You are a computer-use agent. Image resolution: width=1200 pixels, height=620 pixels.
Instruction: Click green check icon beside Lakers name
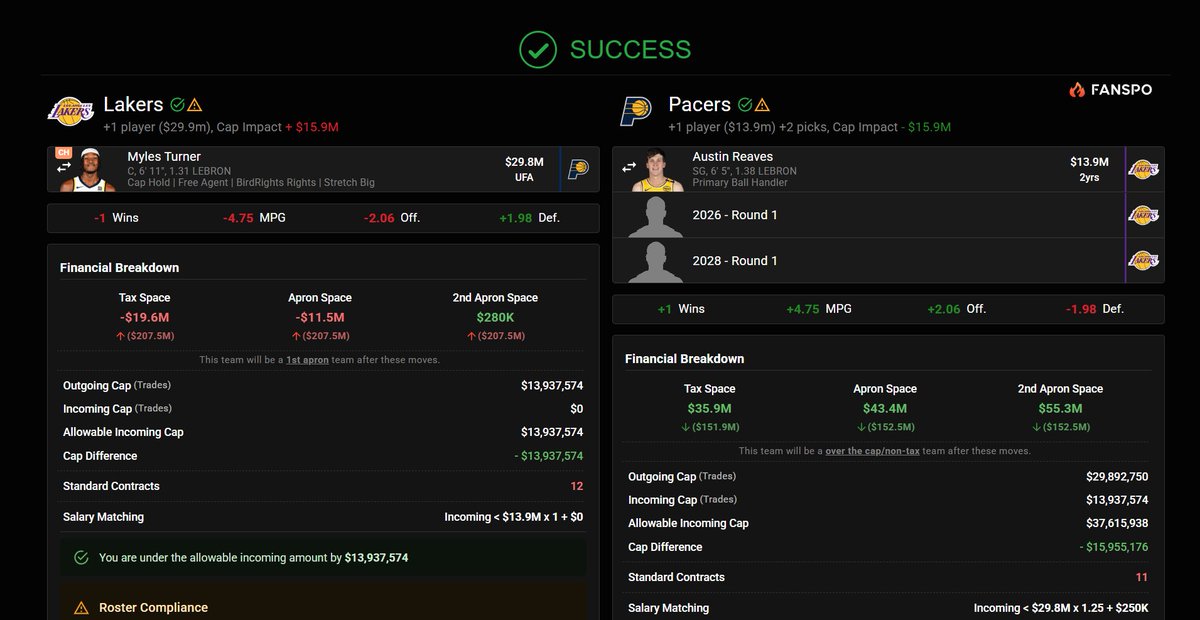pyautogui.click(x=177, y=104)
